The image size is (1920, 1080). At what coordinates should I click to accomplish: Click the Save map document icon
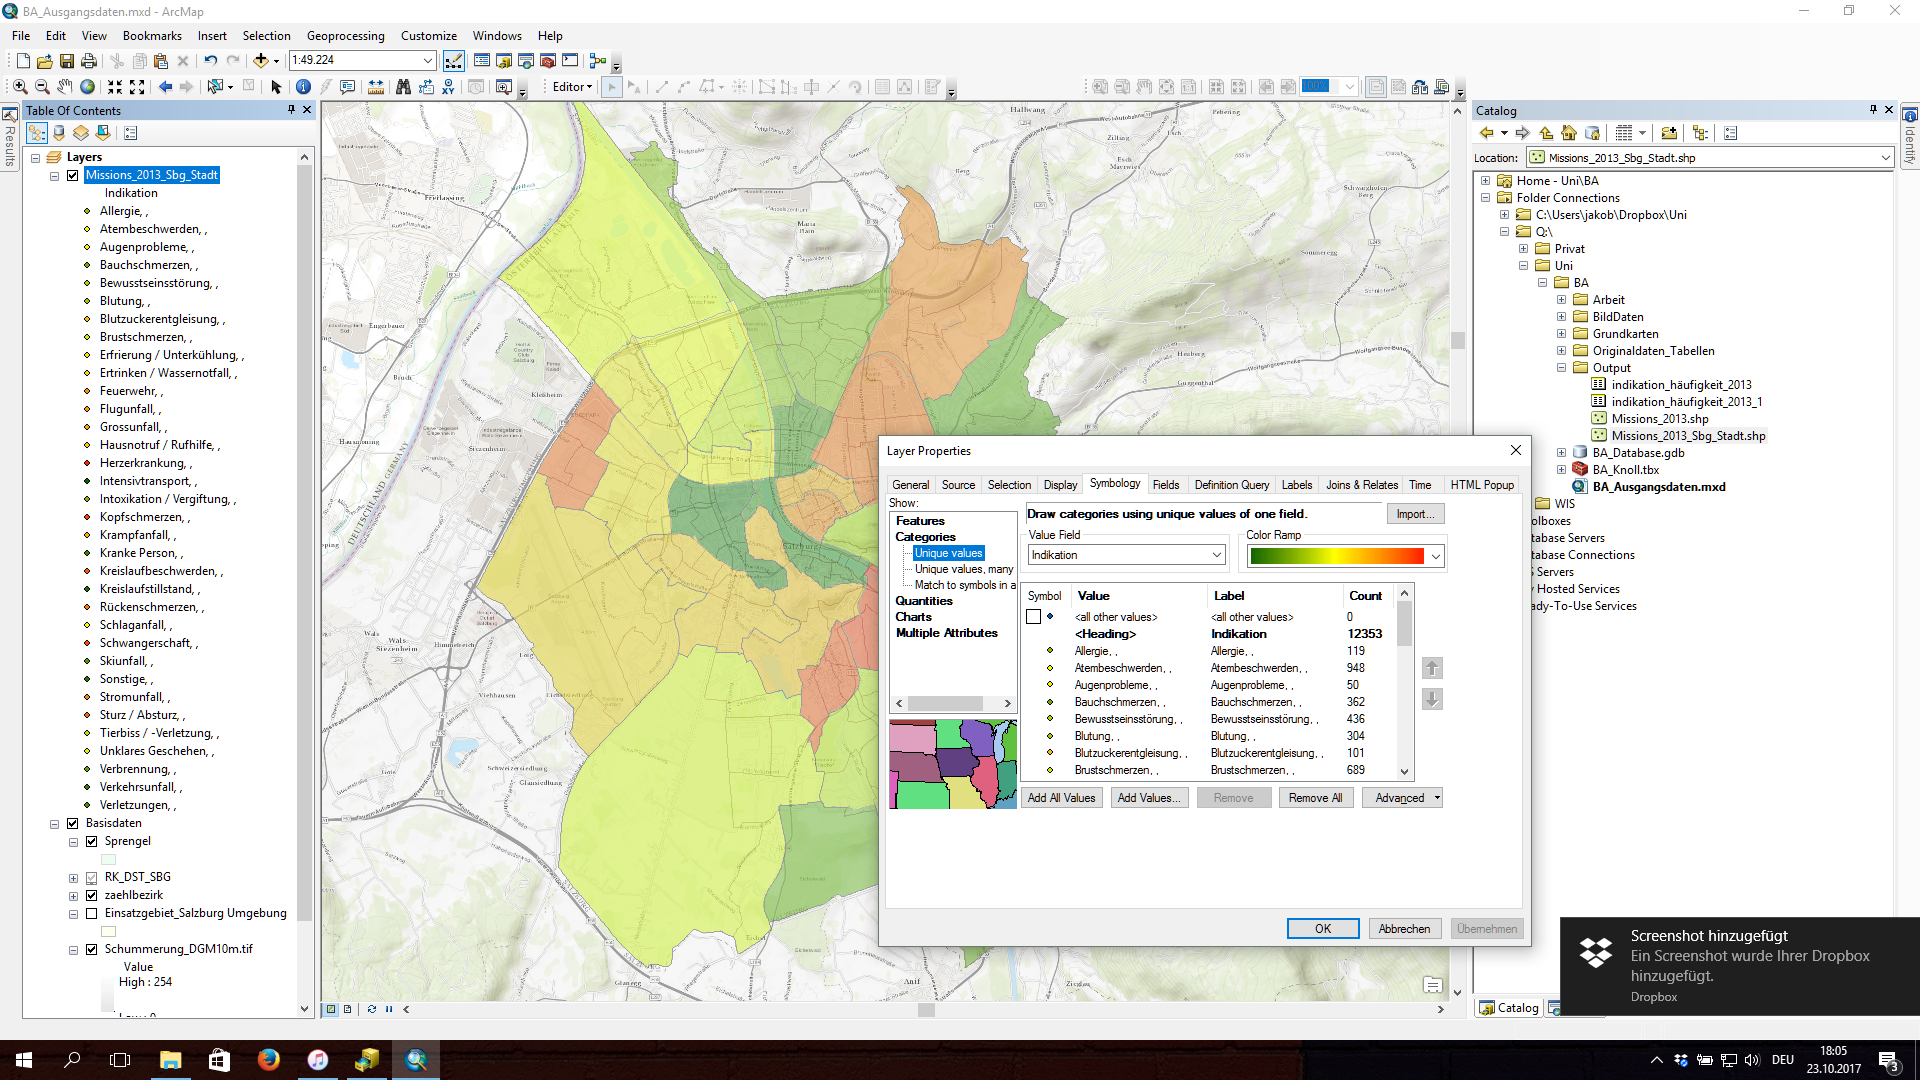(67, 61)
